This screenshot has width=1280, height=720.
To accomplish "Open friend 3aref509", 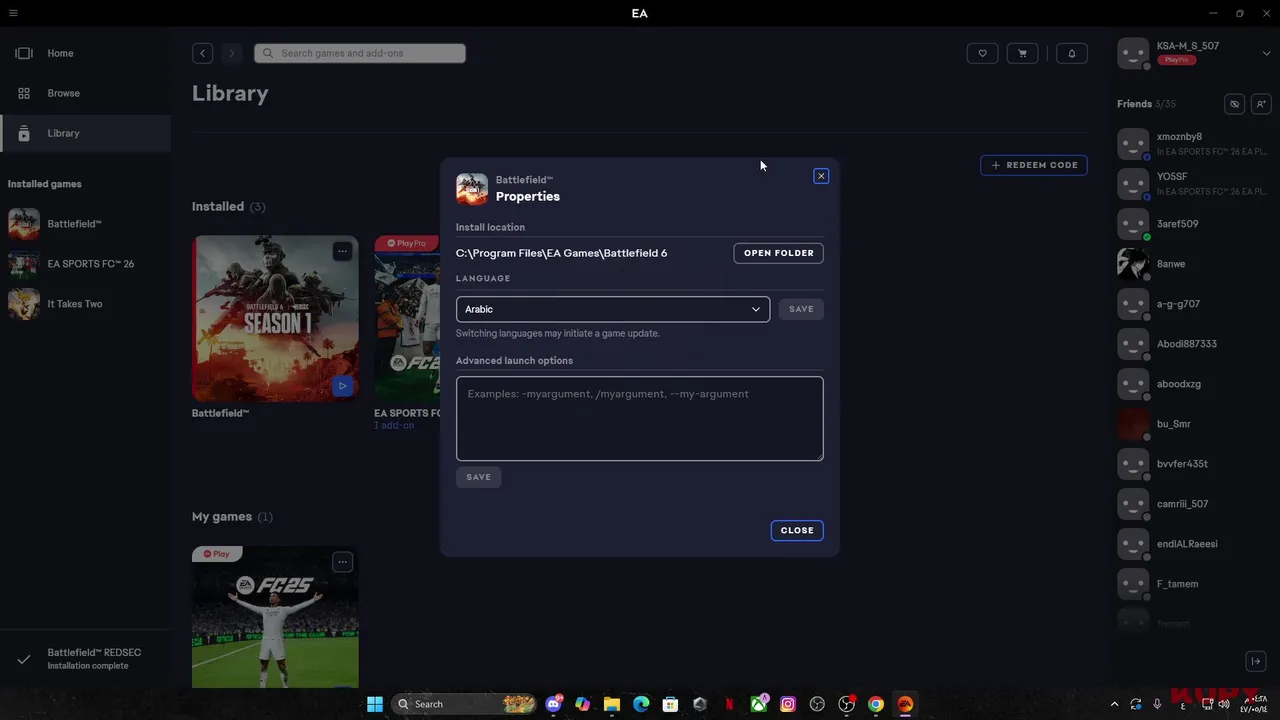I will 1194,224.
